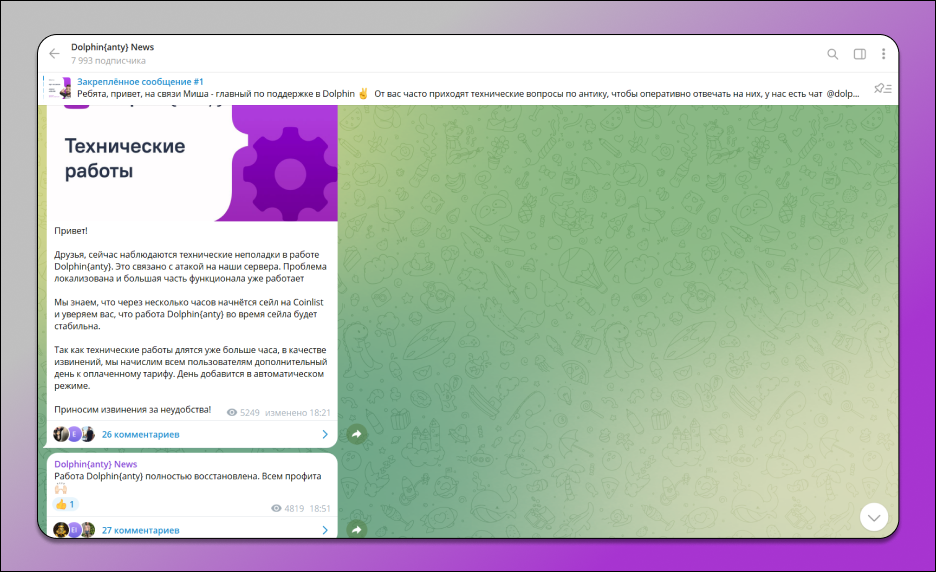Click the Dolphin{anty} News sender name
936x572 pixels.
96,465
